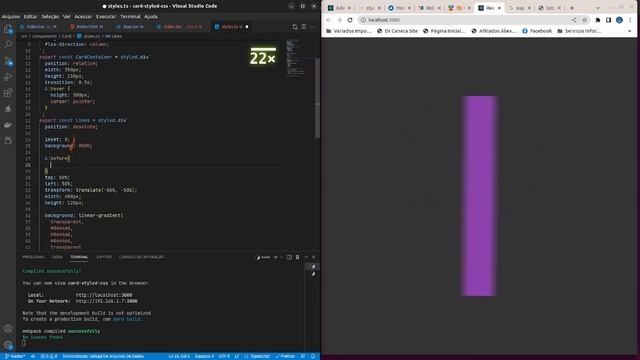Image resolution: width=640 pixels, height=360 pixels.
Task: Open the Explorer view in VS Code activity bar
Action: click(8, 29)
